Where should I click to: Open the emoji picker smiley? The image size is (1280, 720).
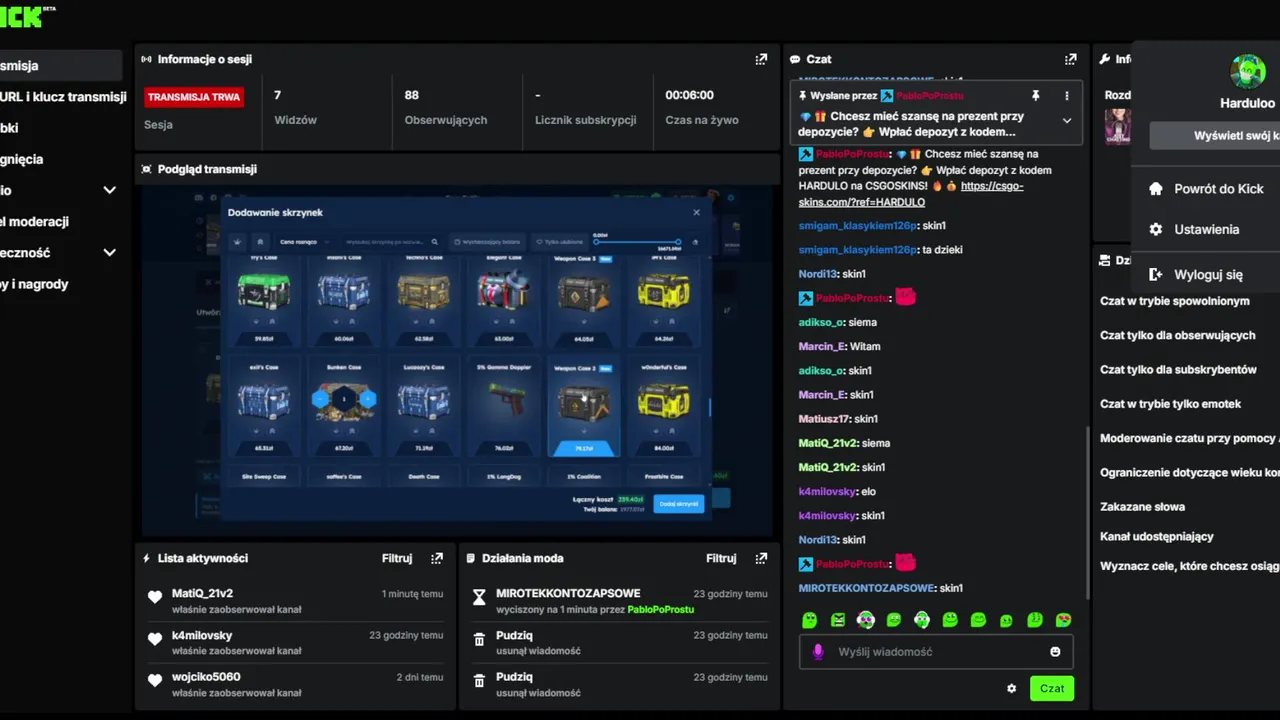pos(1055,652)
